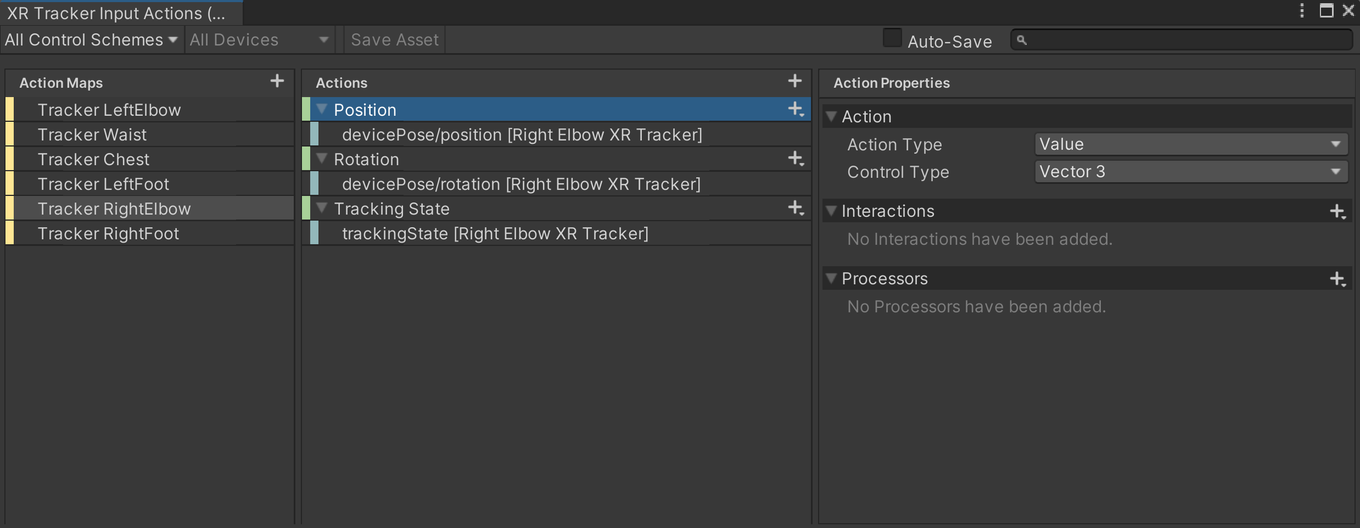The width and height of the screenshot is (1360, 528).
Task: Add a new action in Actions panel
Action: coord(795,81)
